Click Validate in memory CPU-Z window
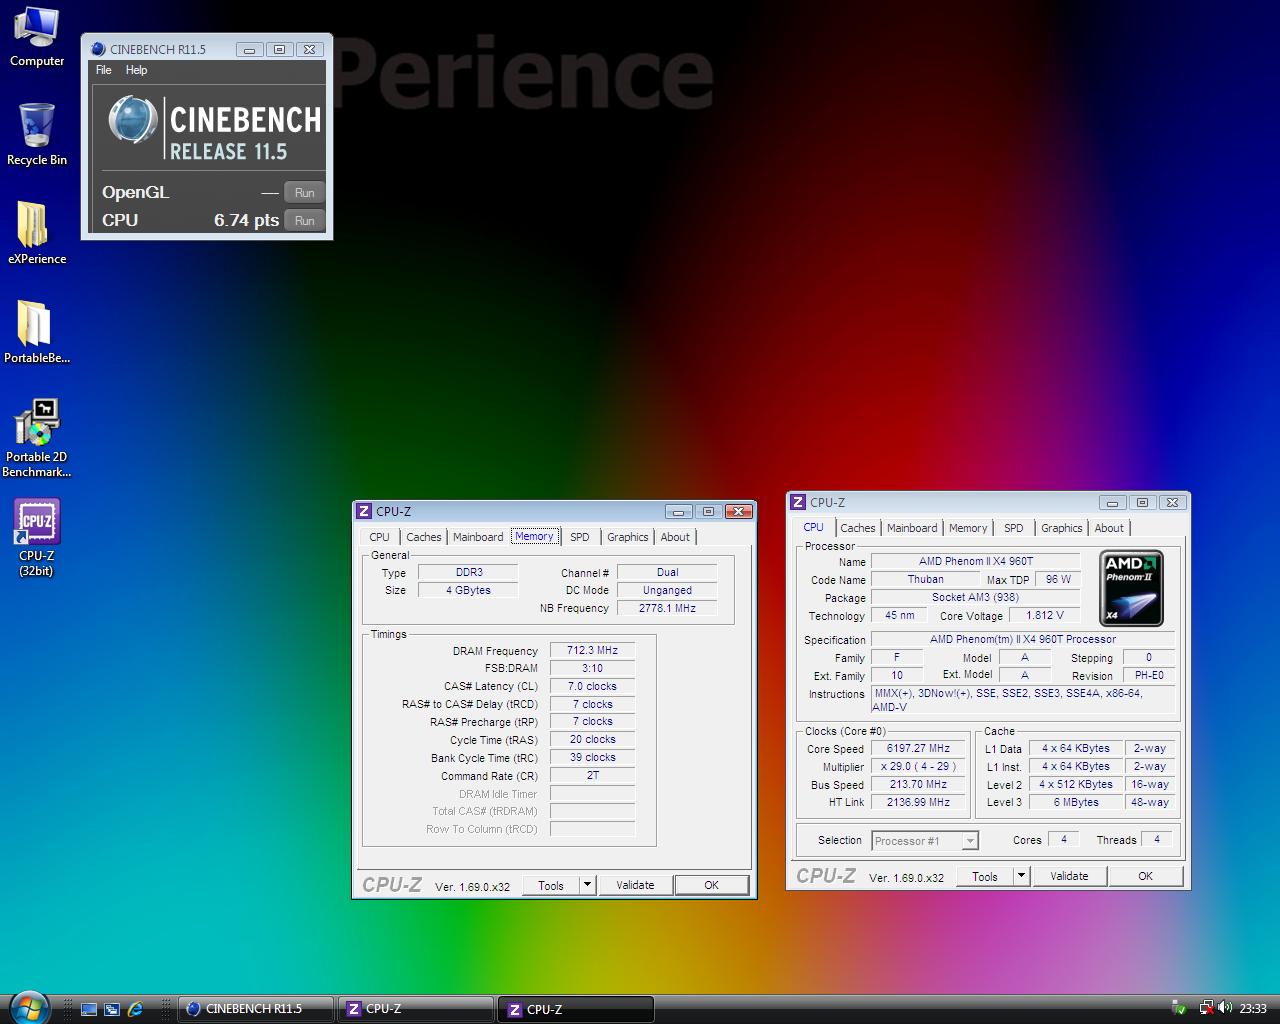 pos(635,885)
